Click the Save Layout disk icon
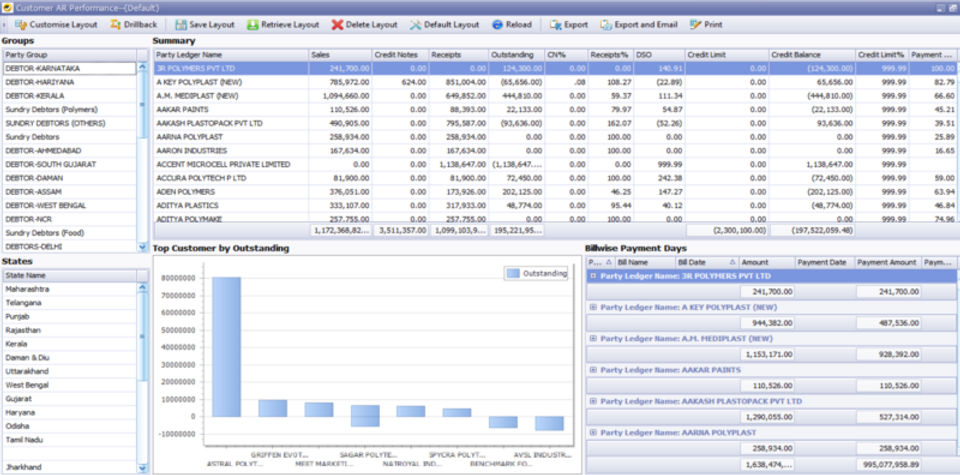The image size is (960, 475). click(180, 24)
